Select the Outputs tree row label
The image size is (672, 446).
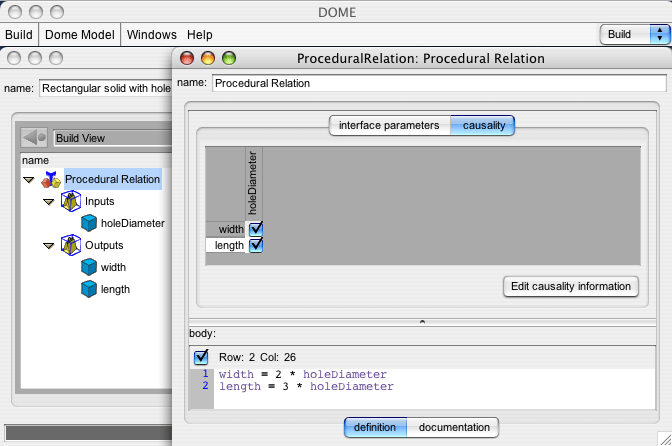pyautogui.click(x=104, y=245)
